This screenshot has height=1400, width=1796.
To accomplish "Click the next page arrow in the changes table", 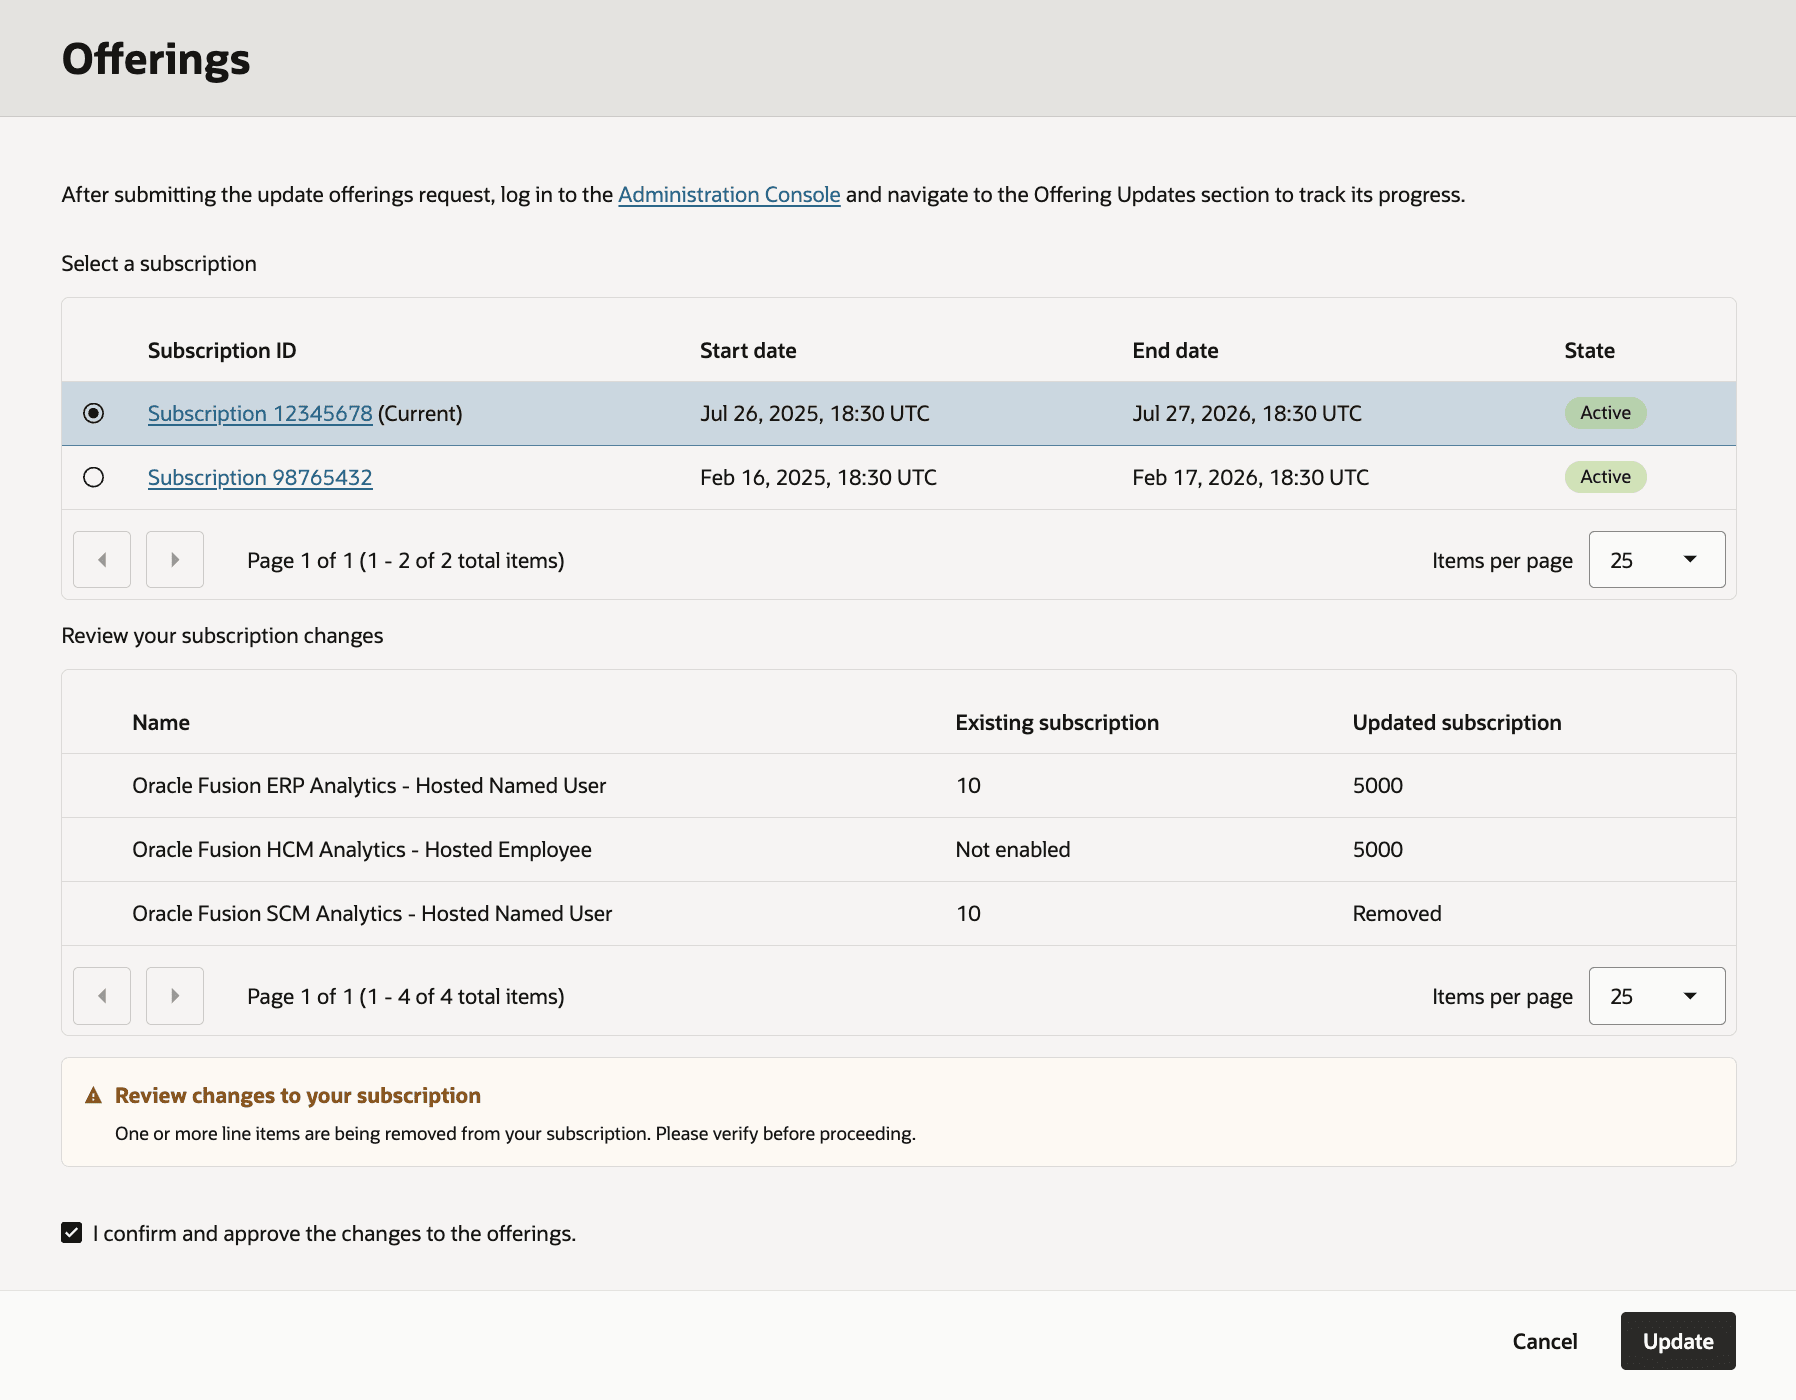I will click(x=175, y=995).
